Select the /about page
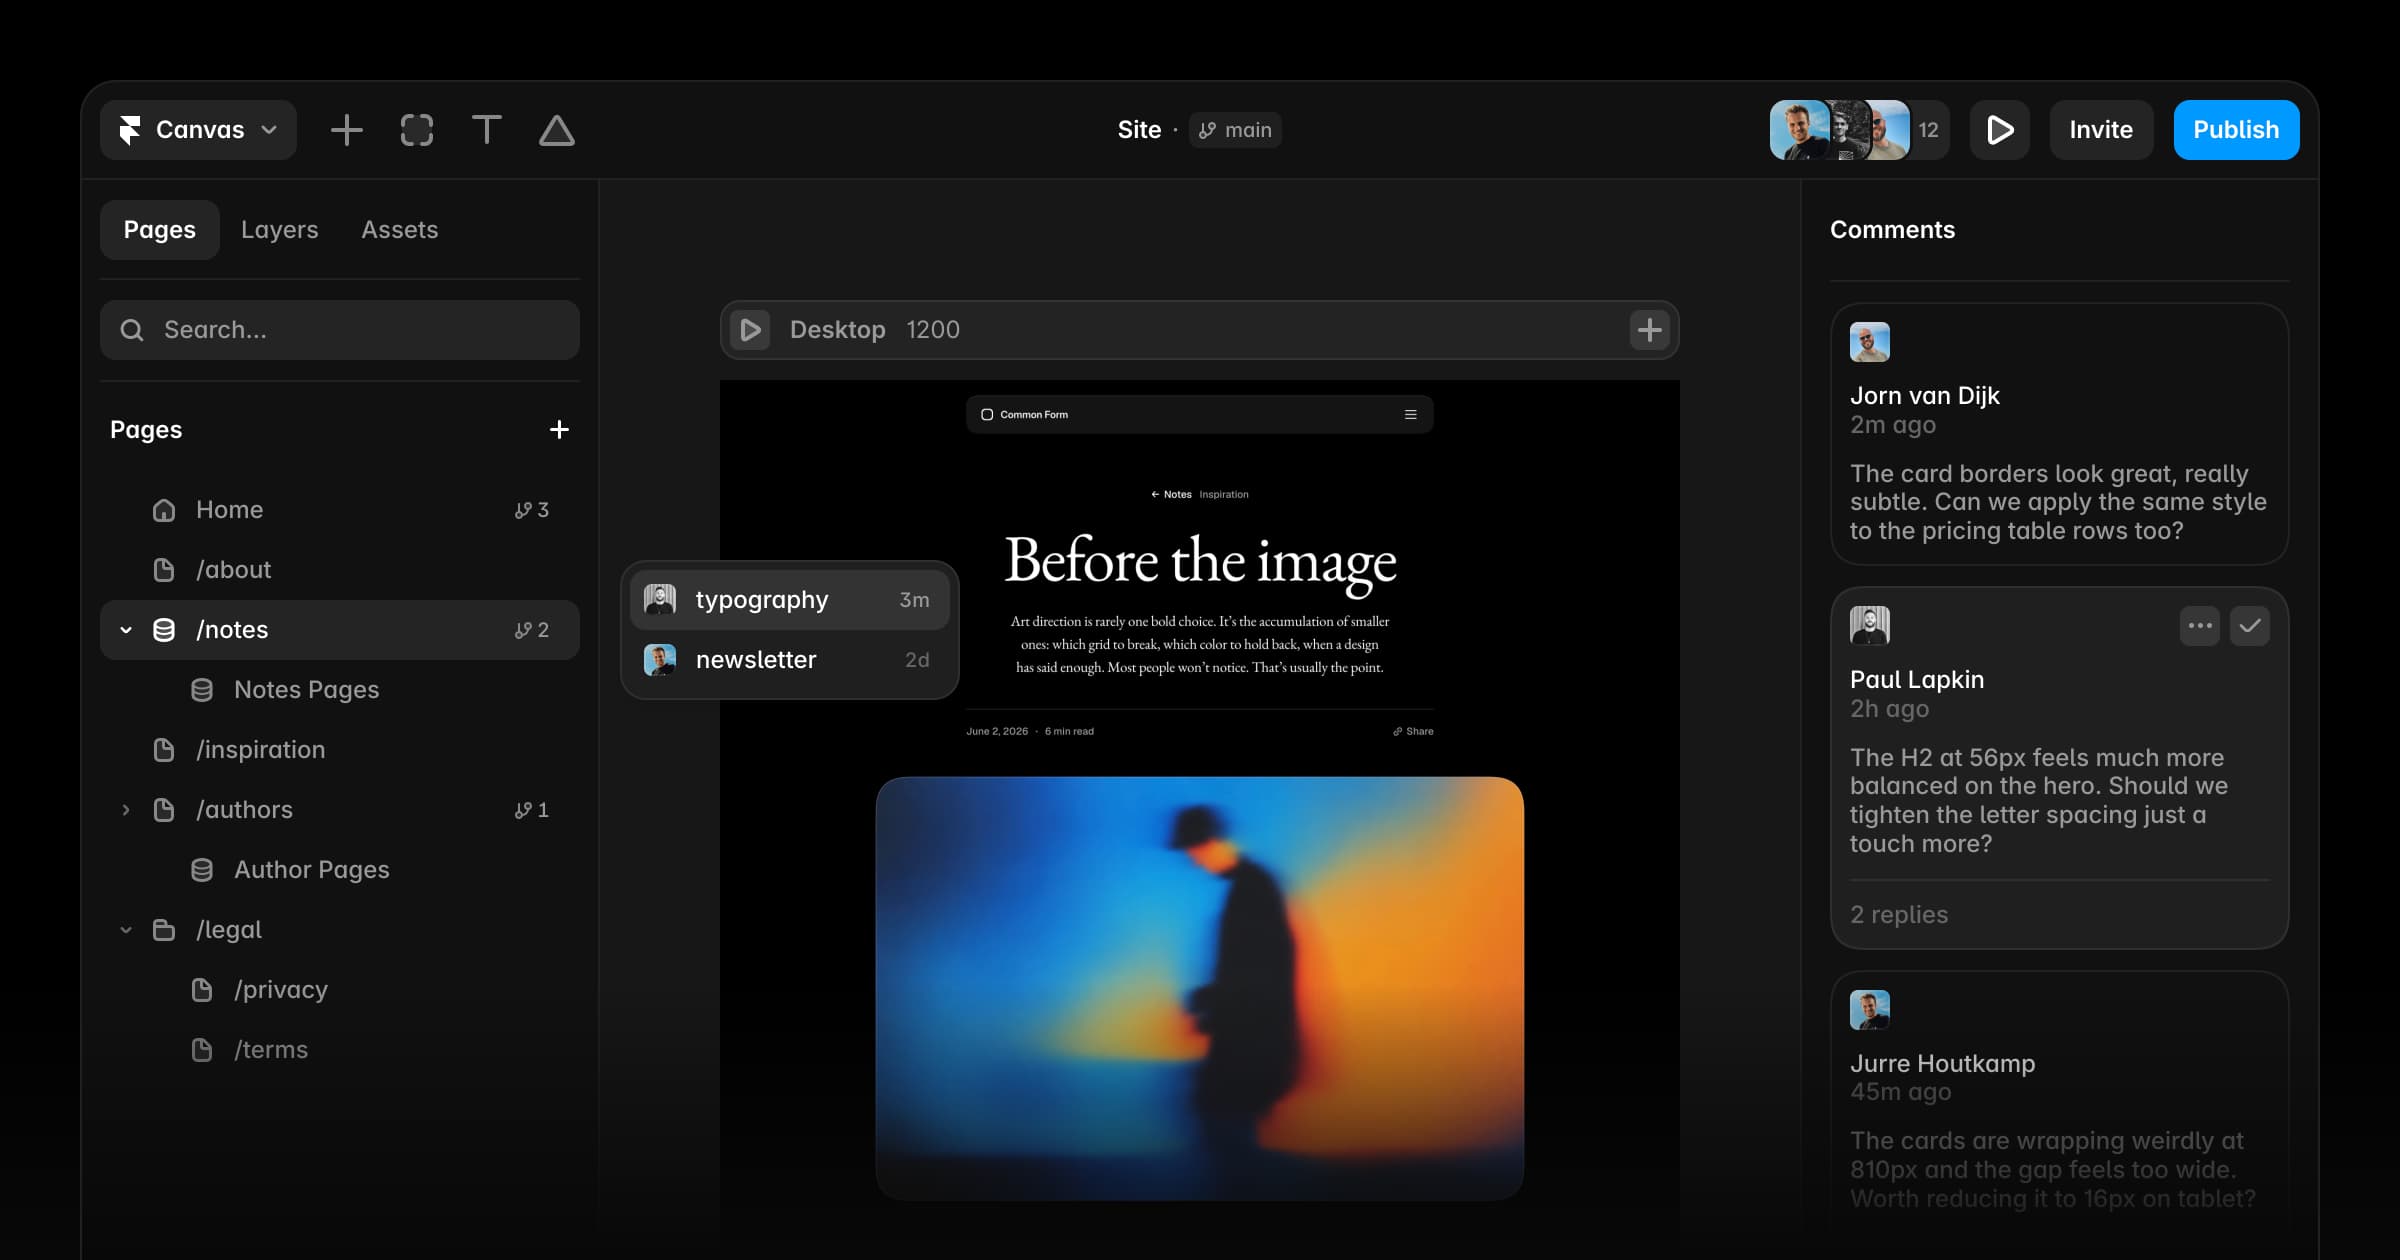This screenshot has width=2400, height=1260. coord(340,570)
